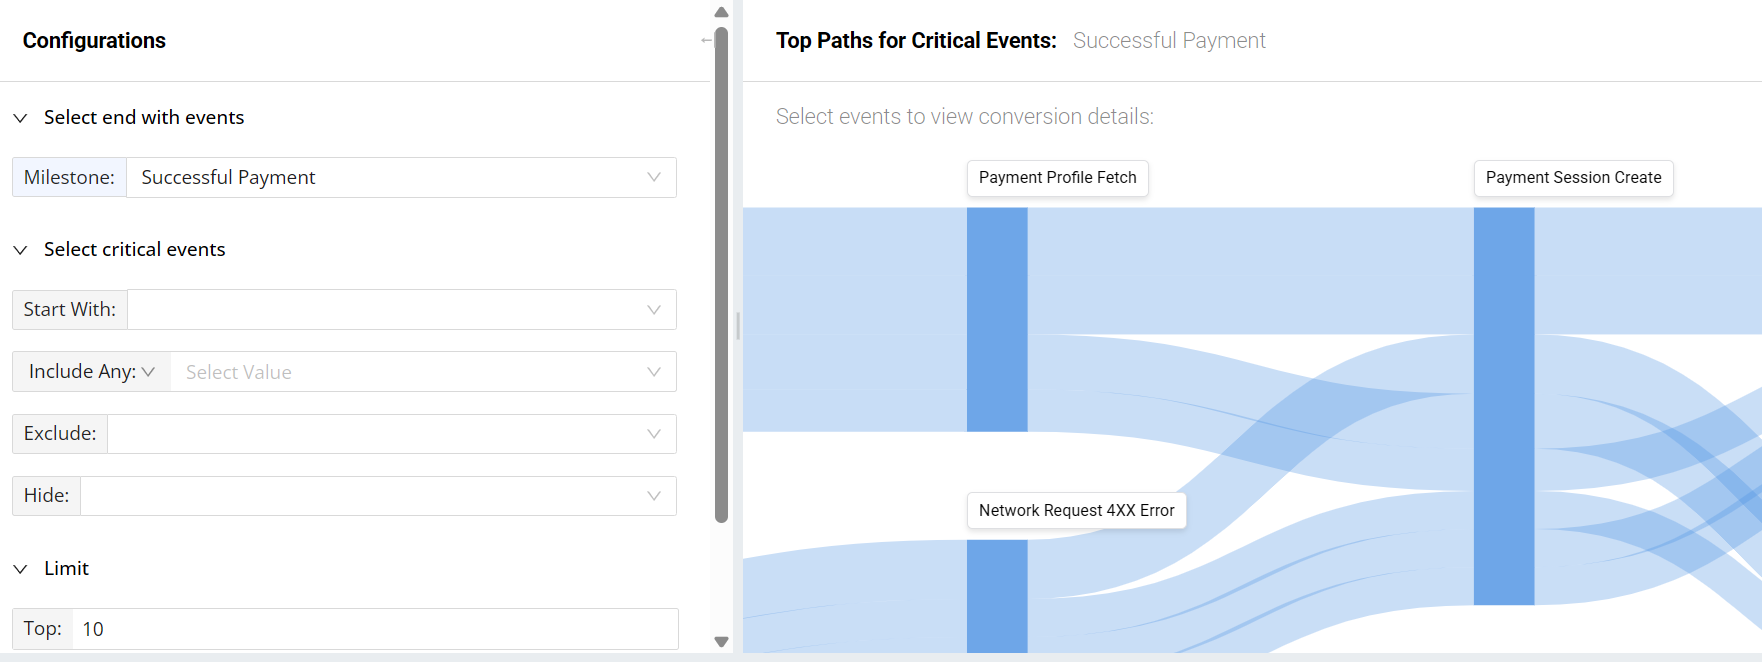Open the Select Value dropdown
Viewport: 1762px width, 662px height.
(x=422, y=372)
